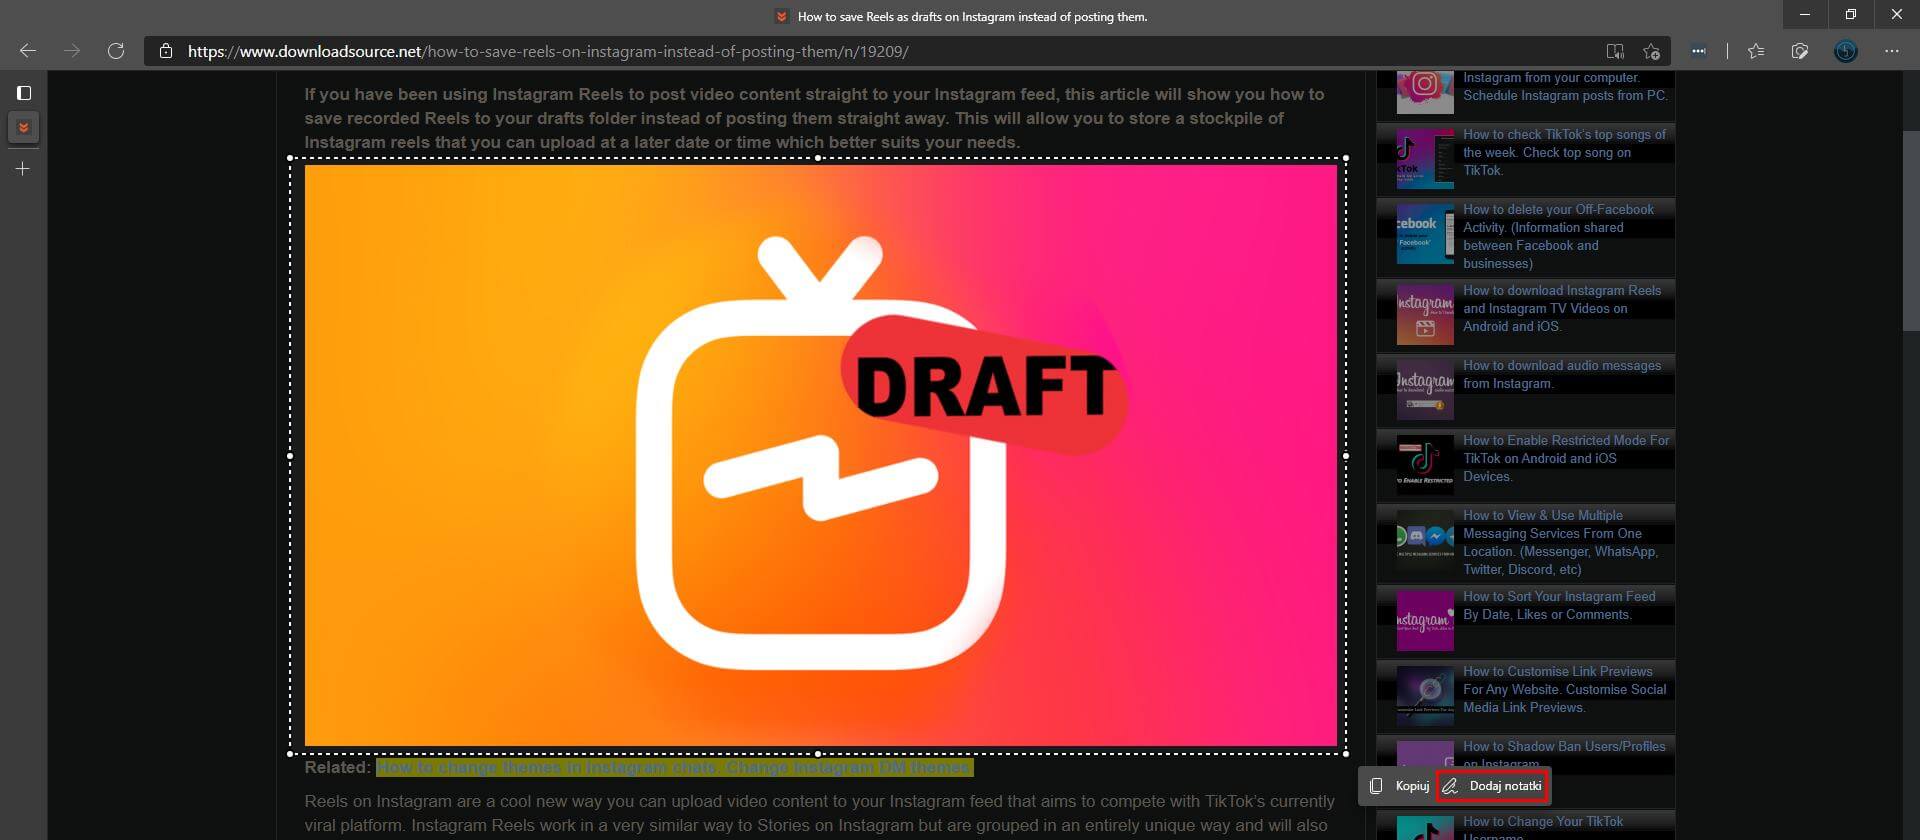Image resolution: width=1920 pixels, height=840 pixels.
Task: Click the TikTok Restricted Mode article thumbnail
Action: 1425,465
